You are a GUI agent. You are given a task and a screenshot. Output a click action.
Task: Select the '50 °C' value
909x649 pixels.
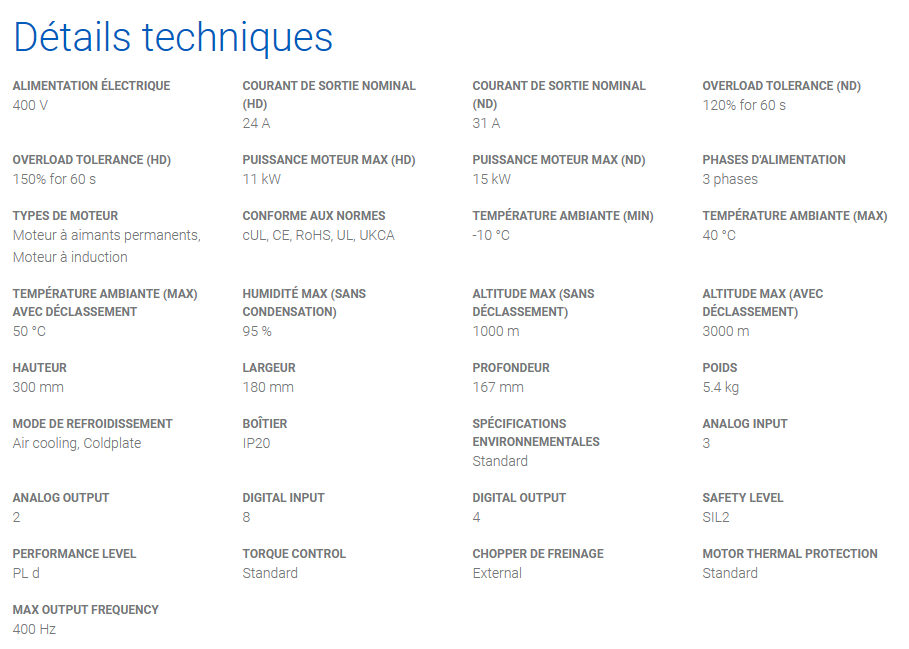pos(29,332)
